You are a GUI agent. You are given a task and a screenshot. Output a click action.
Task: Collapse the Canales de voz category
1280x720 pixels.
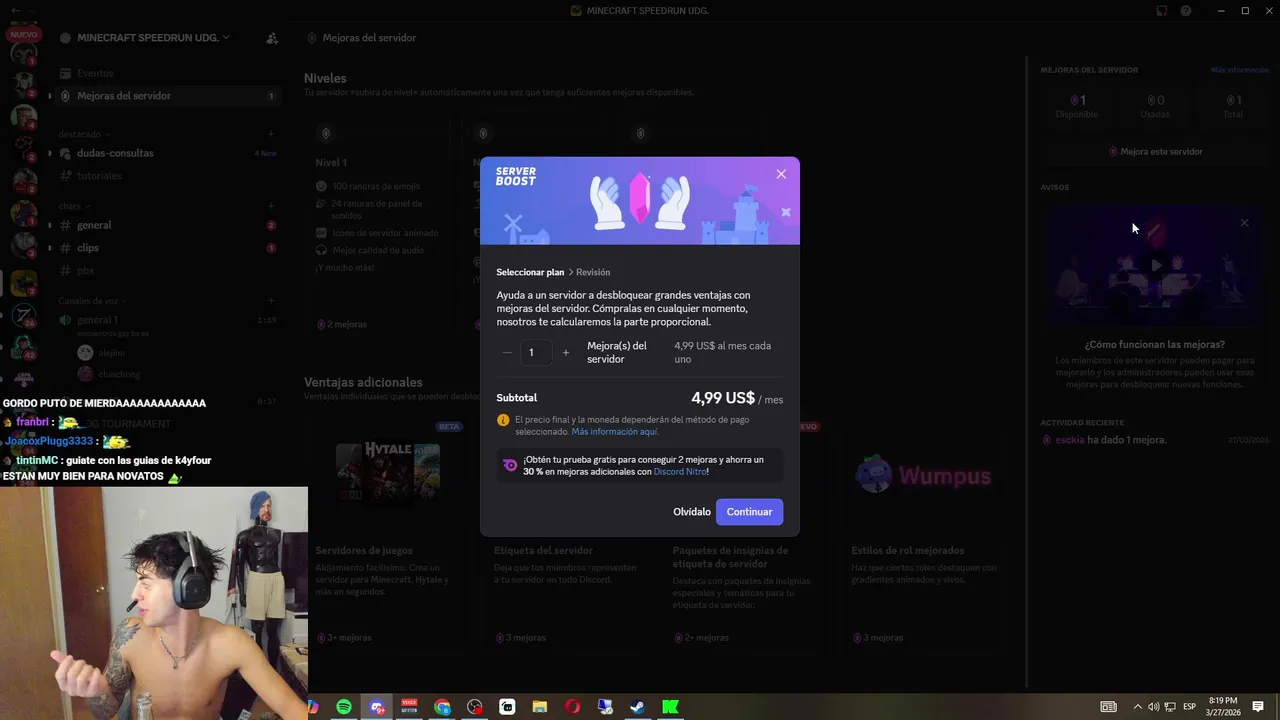pos(93,301)
